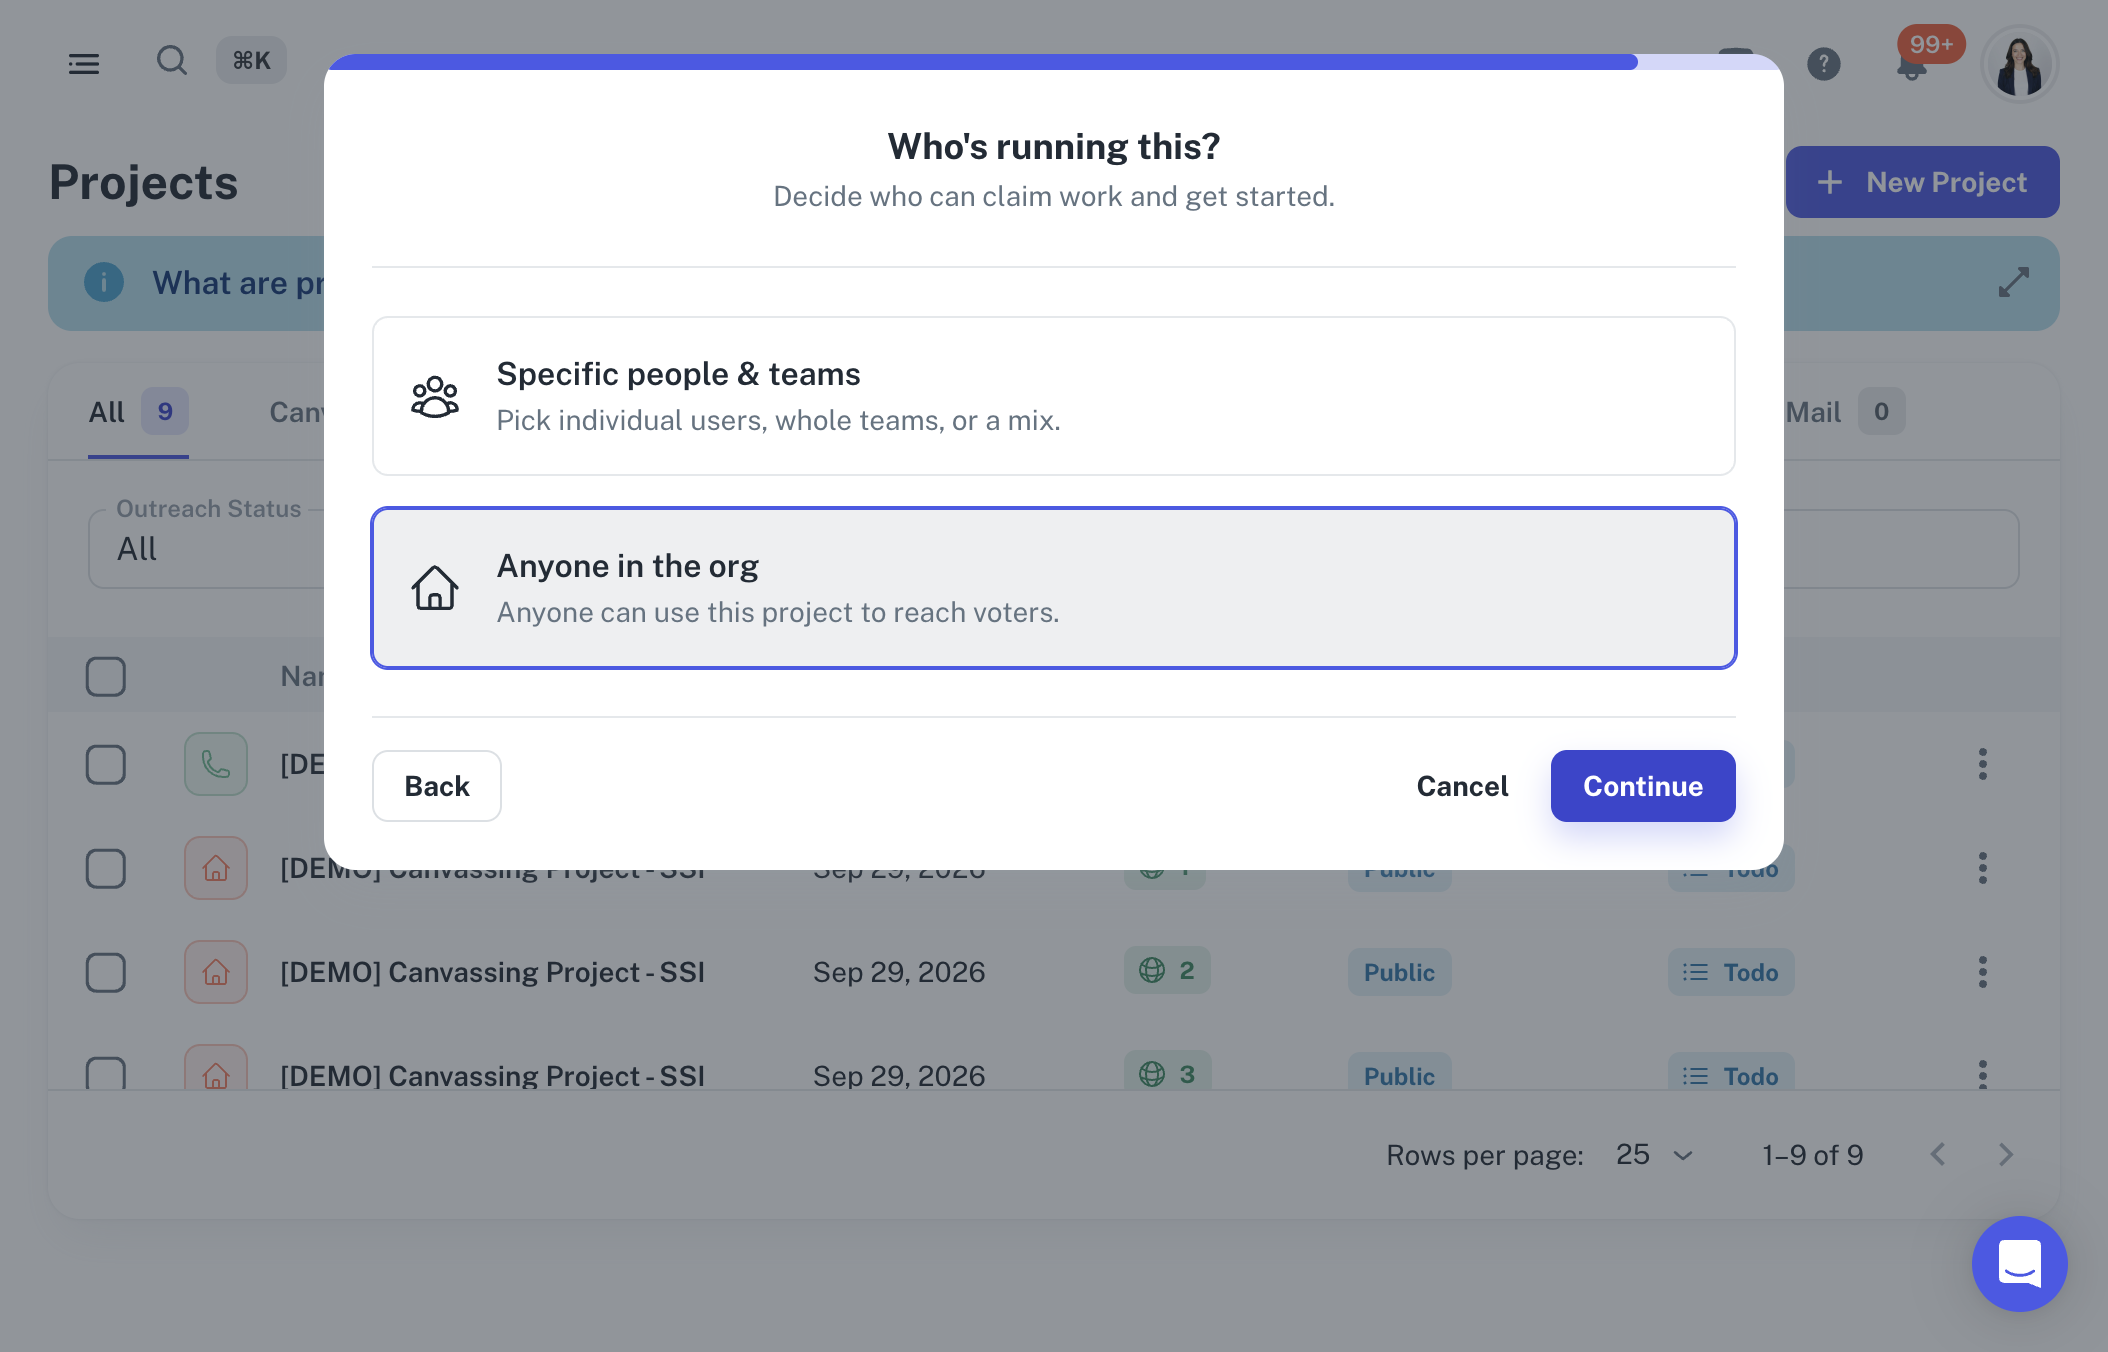
Task: Click the people group icon
Action: coord(435,397)
